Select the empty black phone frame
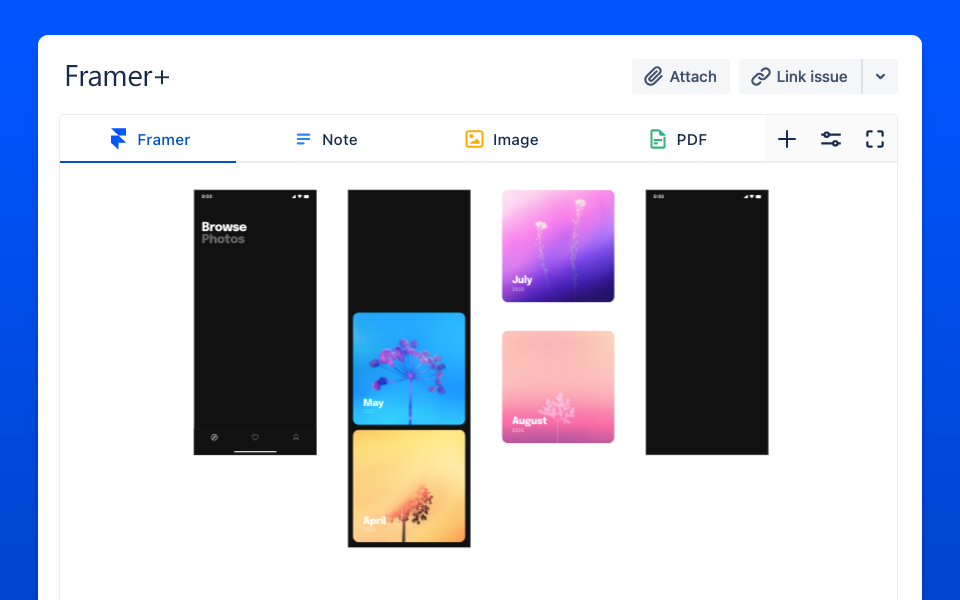Viewport: 960px width, 600px height. [707, 322]
